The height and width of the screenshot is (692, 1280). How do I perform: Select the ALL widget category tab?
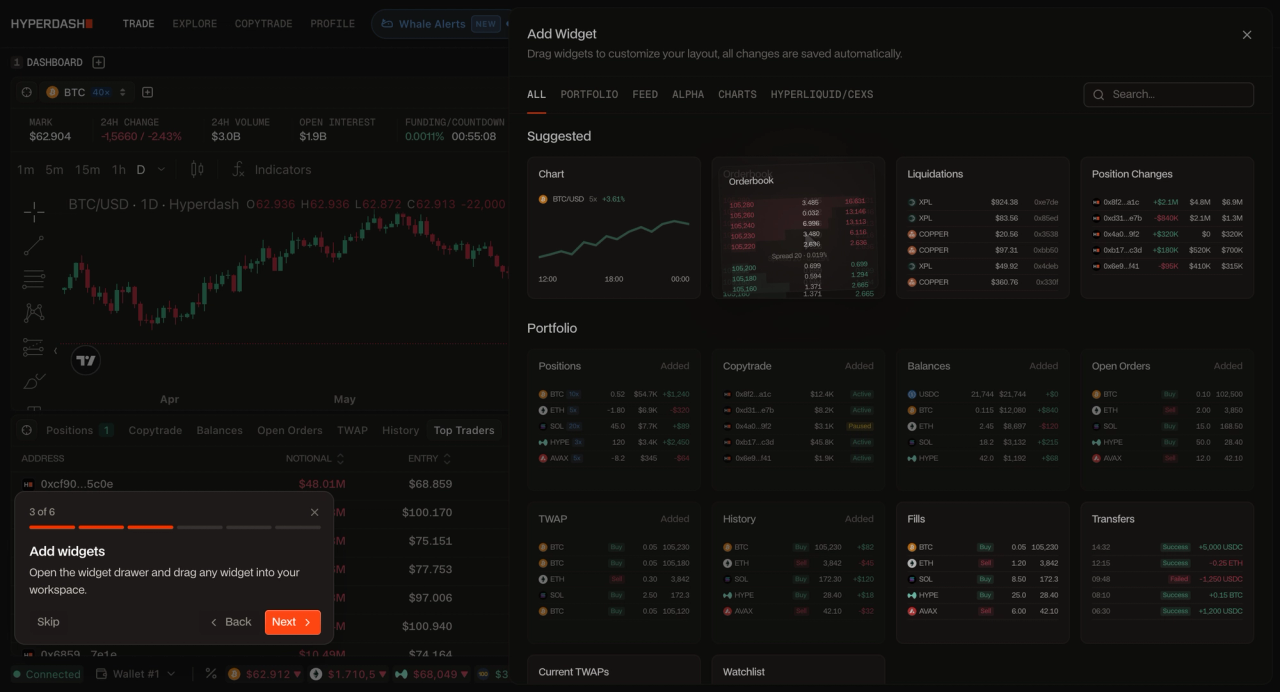[x=536, y=94]
